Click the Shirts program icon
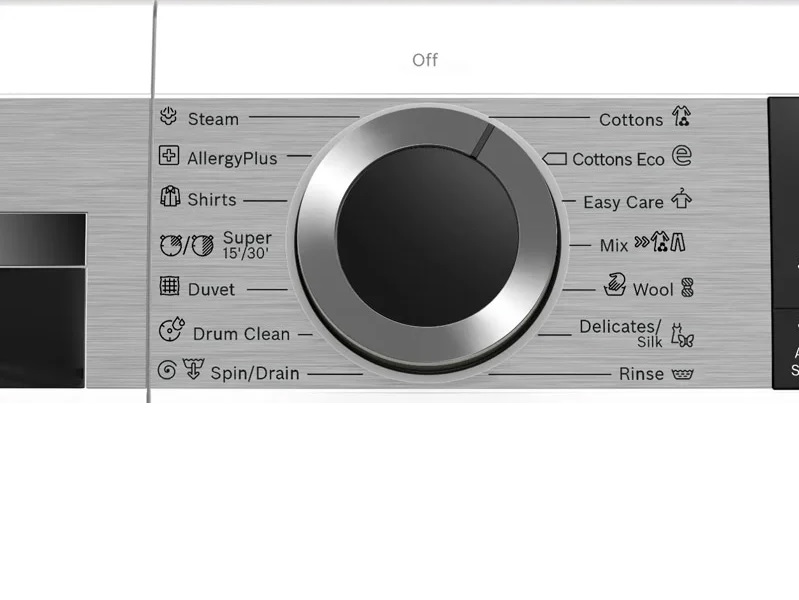The image size is (799, 600). click(170, 196)
